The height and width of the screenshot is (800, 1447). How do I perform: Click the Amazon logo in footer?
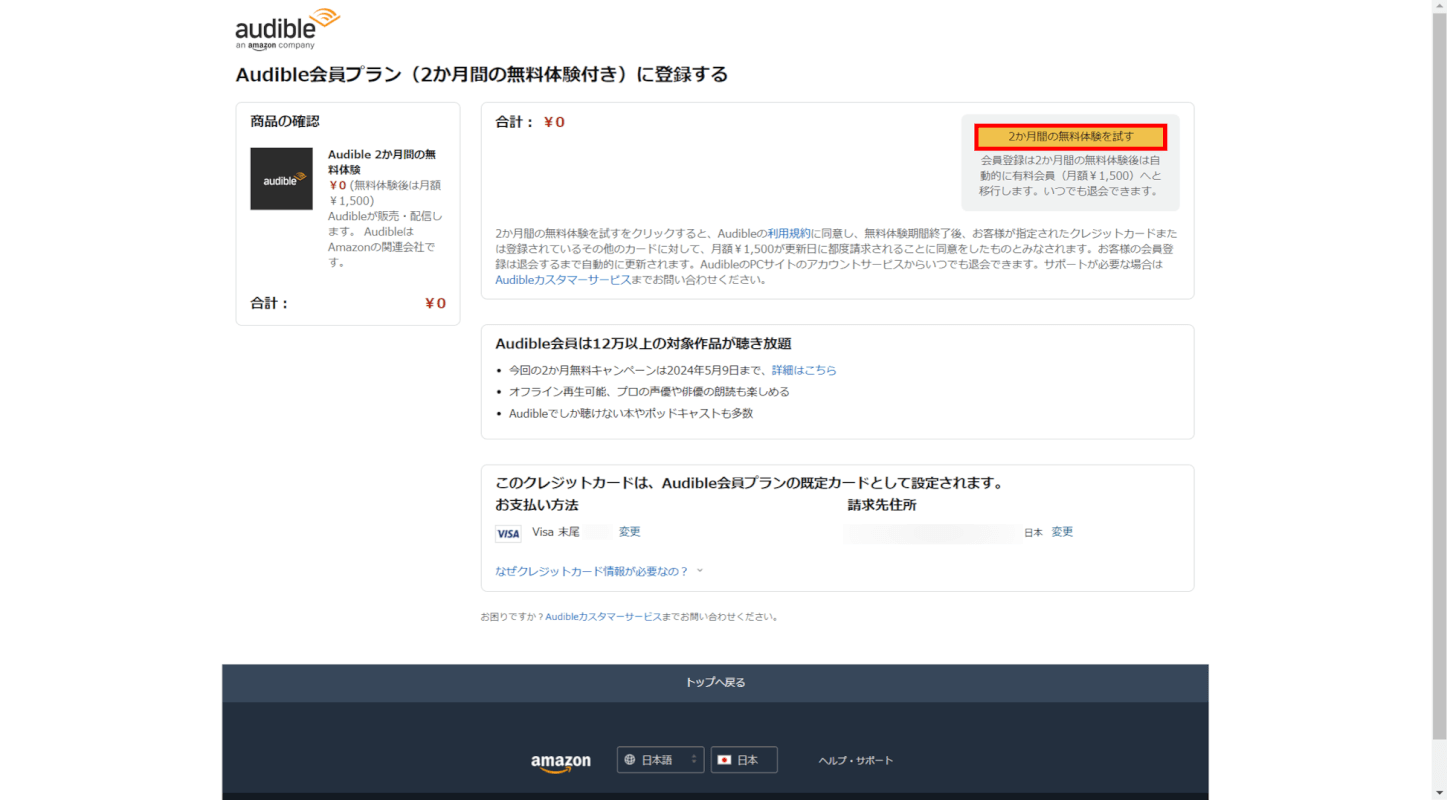(560, 762)
